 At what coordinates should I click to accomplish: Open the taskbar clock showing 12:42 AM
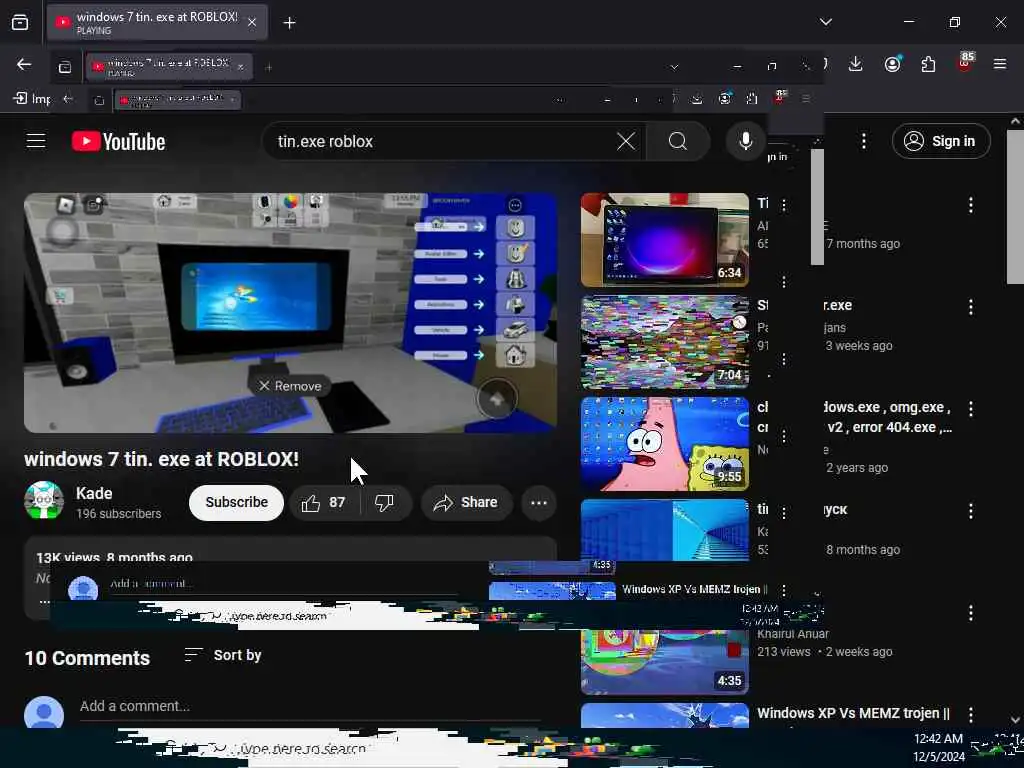[938, 748]
